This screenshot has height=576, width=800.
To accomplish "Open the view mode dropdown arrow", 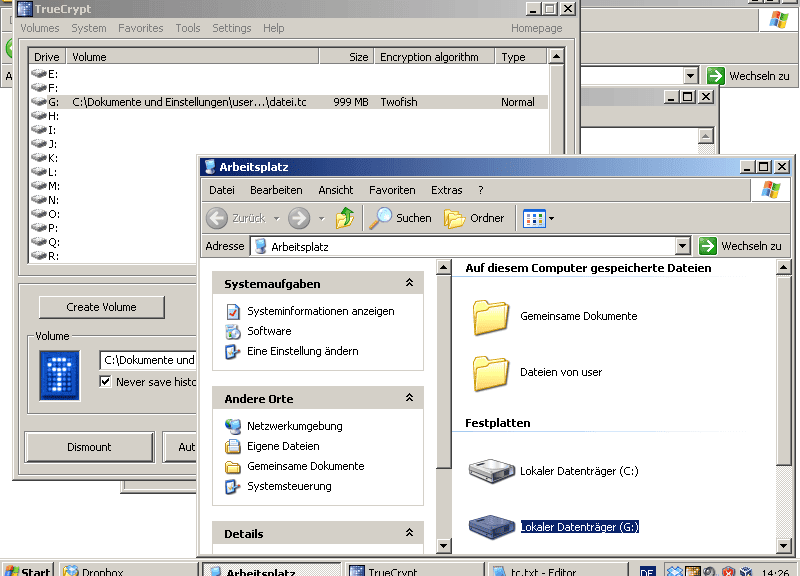I will coord(552,219).
